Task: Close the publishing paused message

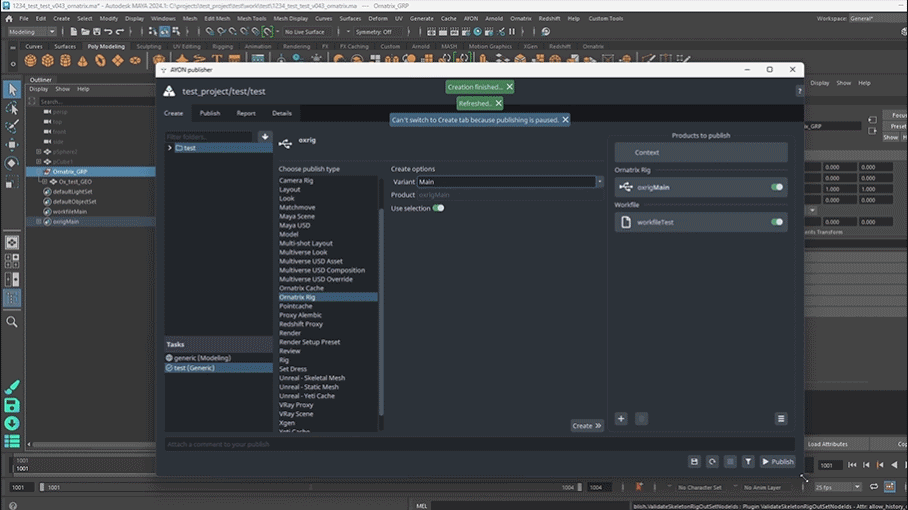Action: (565, 120)
